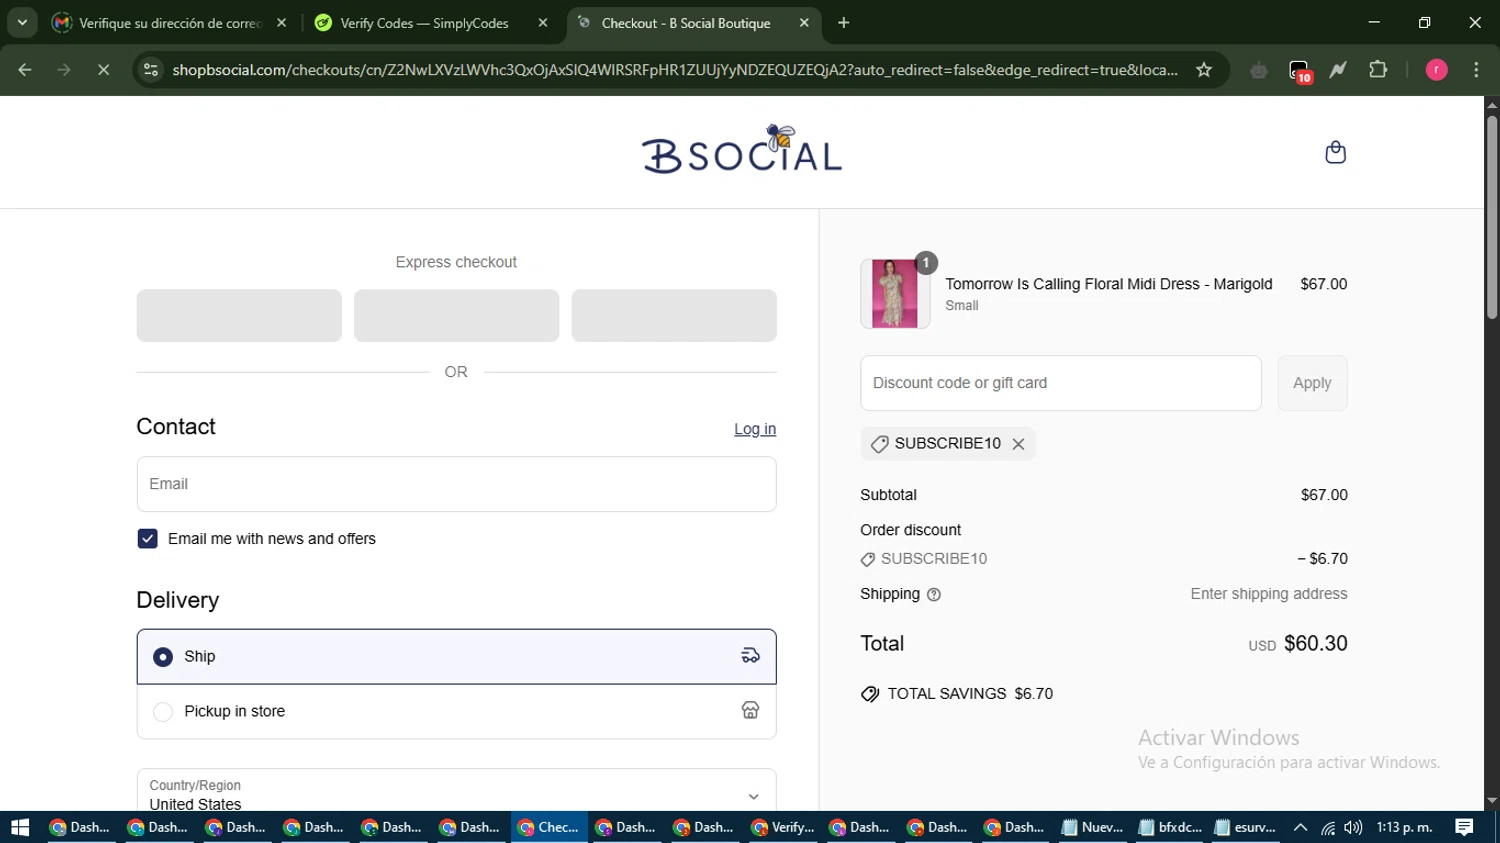This screenshot has width=1500, height=843.
Task: Open the network status icon in tray
Action: pyautogui.click(x=1328, y=827)
